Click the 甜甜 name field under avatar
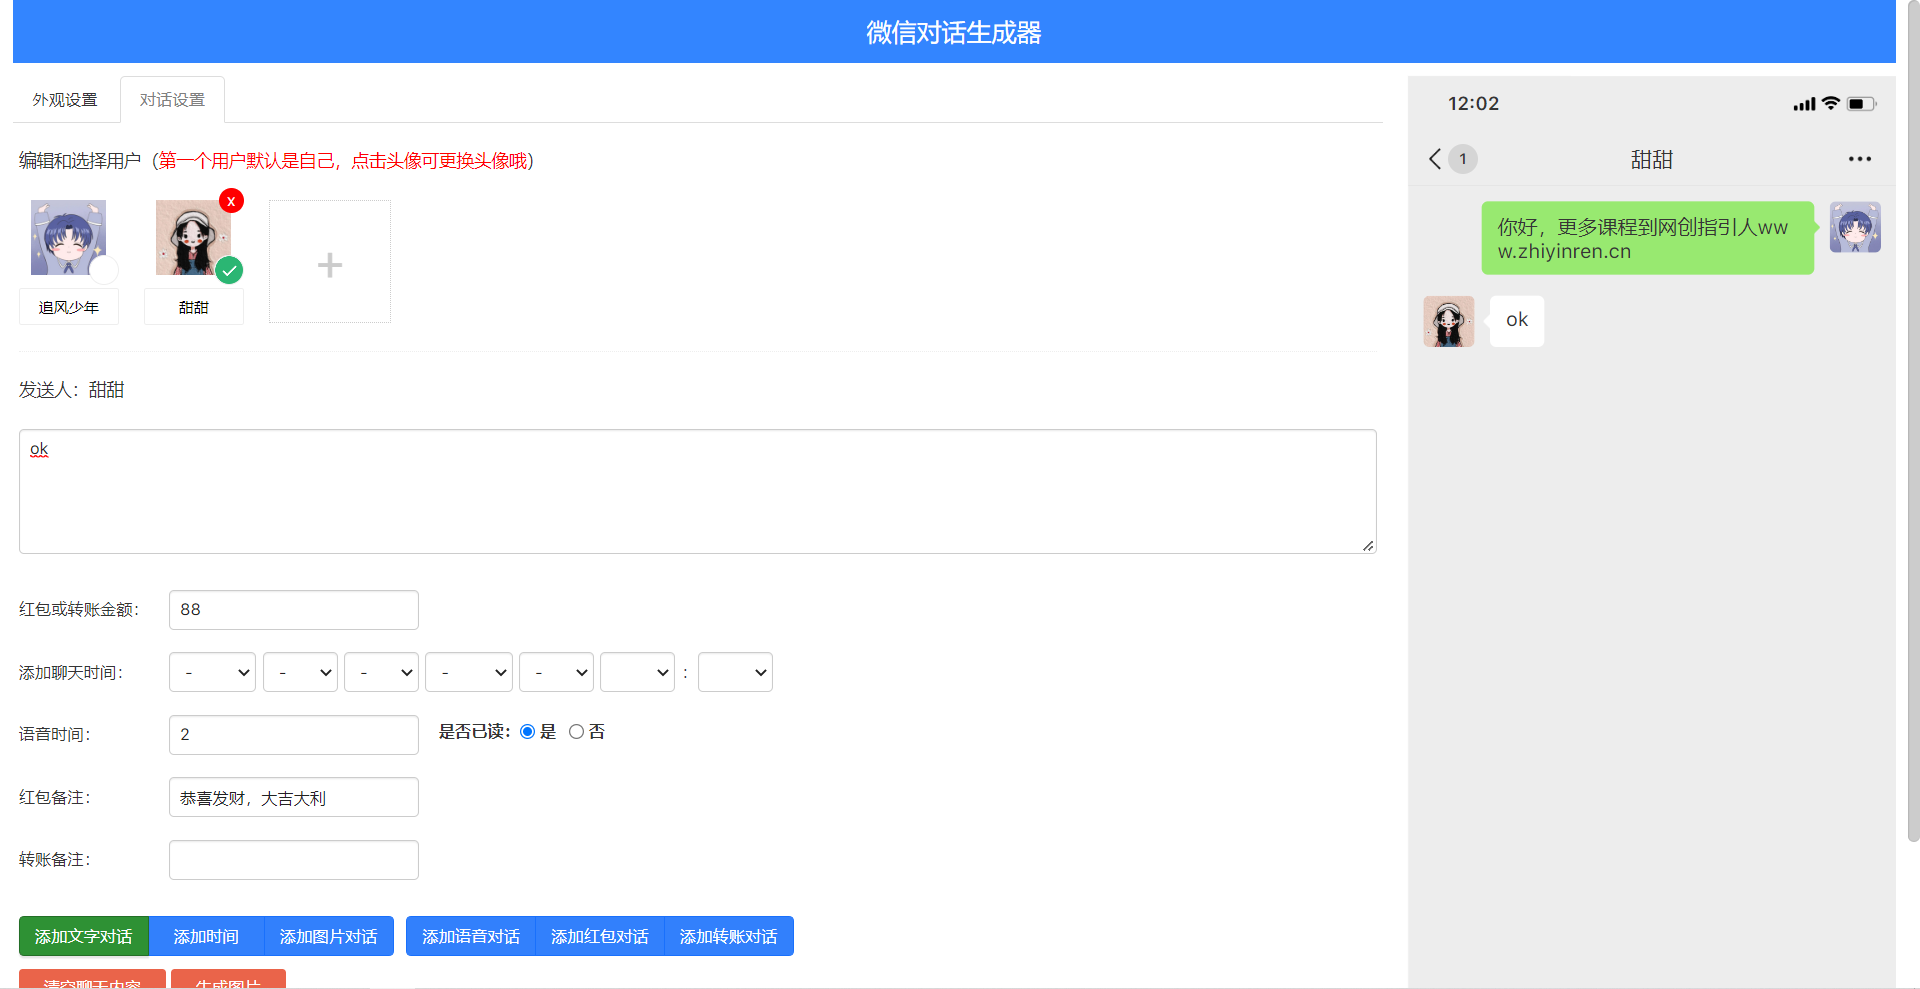This screenshot has width=1920, height=989. [194, 307]
